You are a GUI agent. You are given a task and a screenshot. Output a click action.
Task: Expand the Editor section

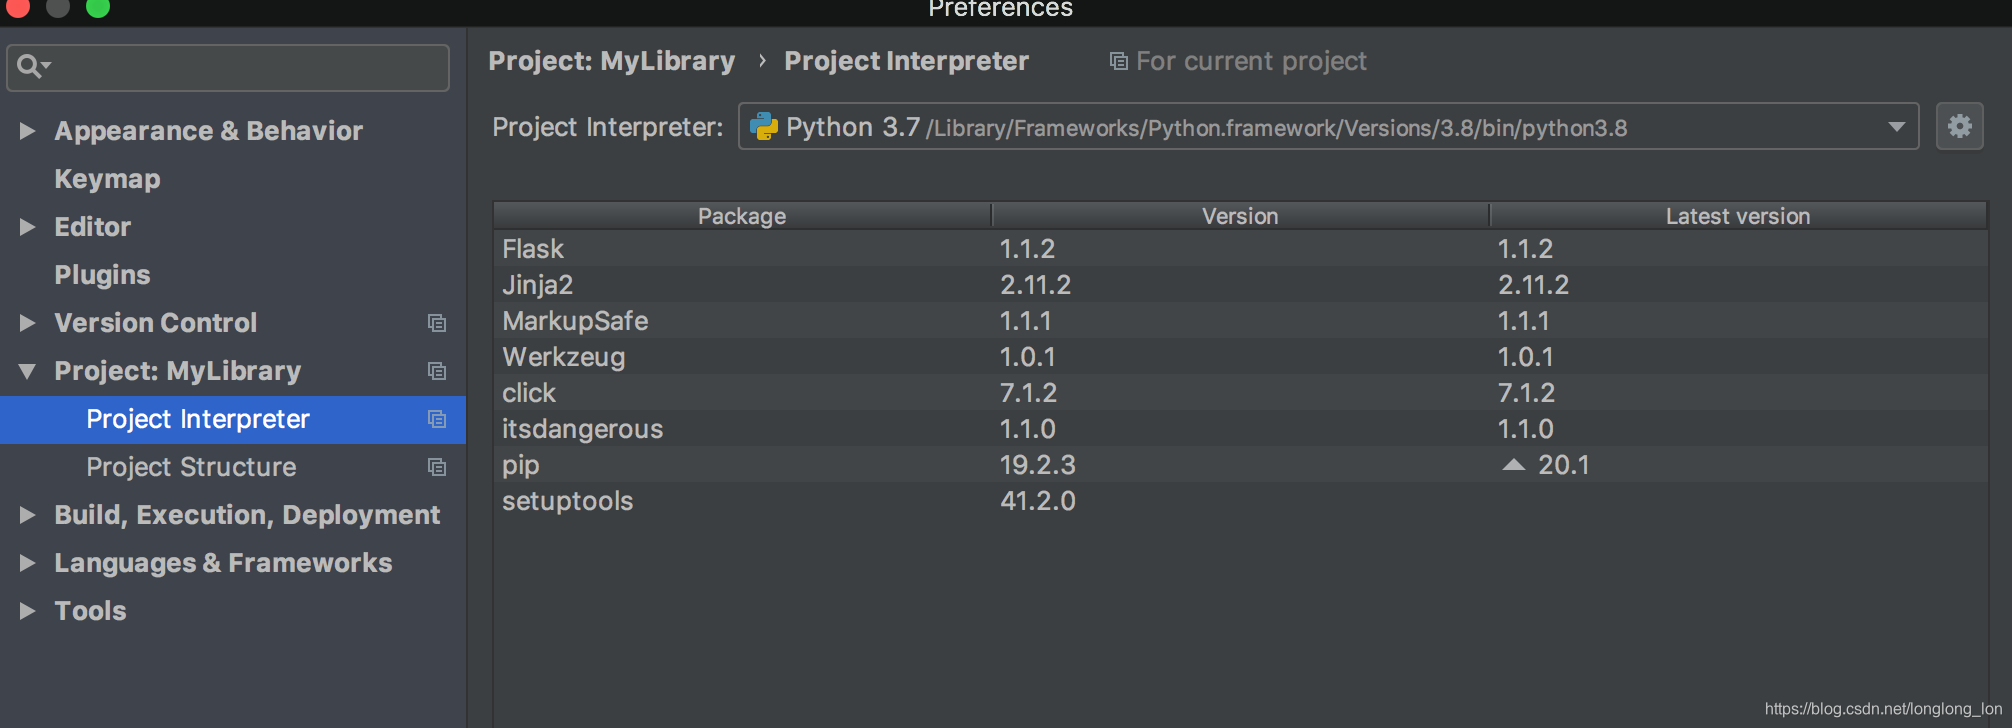point(27,227)
